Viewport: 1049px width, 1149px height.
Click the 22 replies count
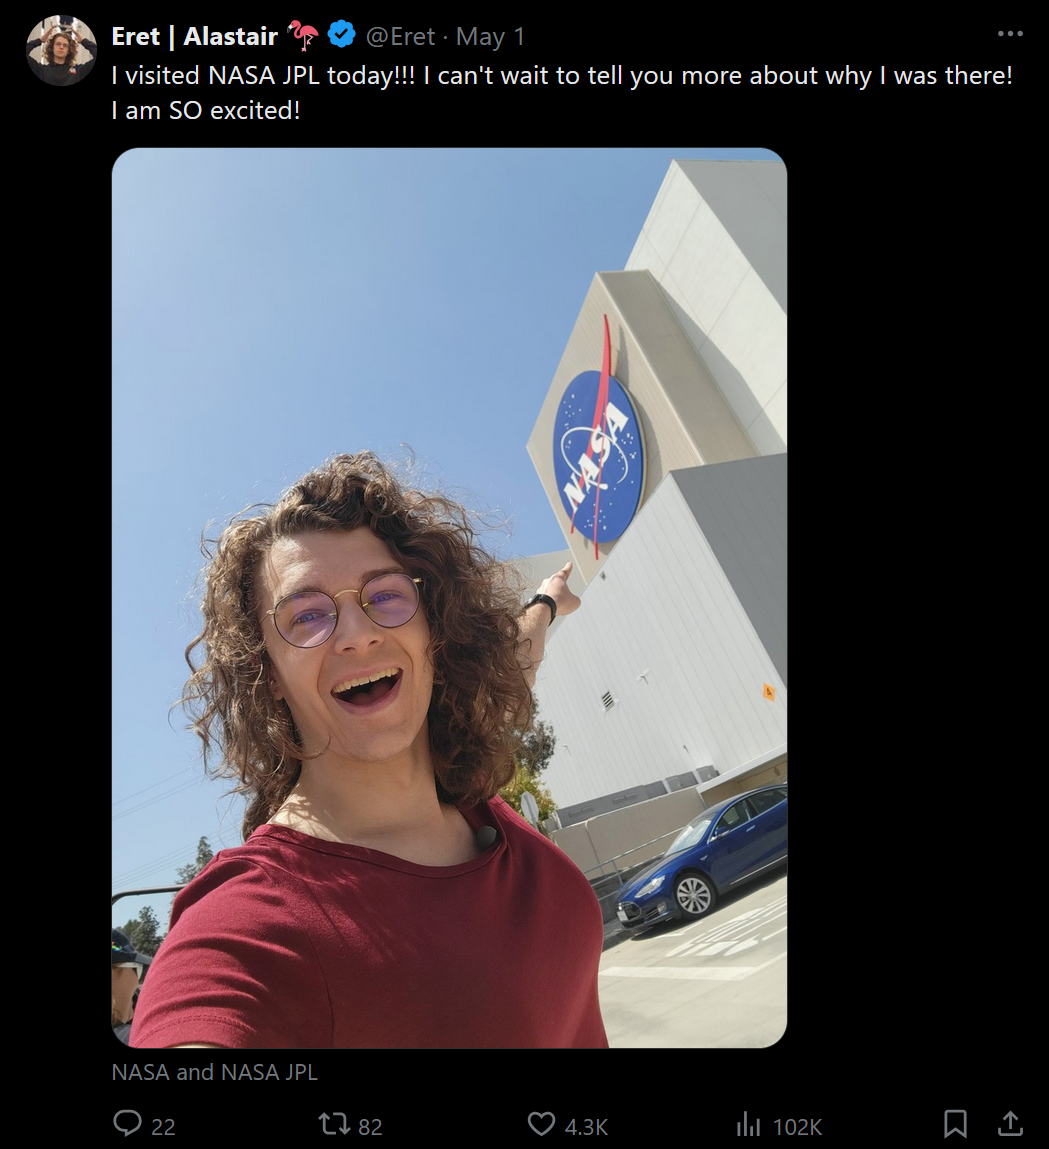pyautogui.click(x=163, y=1126)
